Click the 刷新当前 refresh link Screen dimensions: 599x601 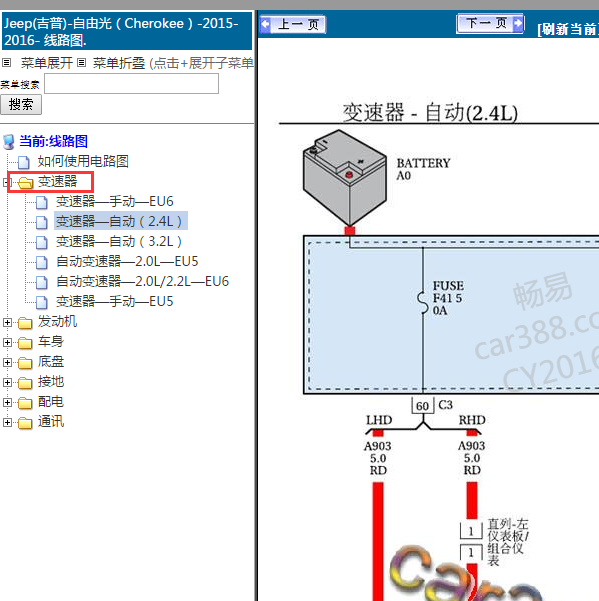(x=568, y=29)
